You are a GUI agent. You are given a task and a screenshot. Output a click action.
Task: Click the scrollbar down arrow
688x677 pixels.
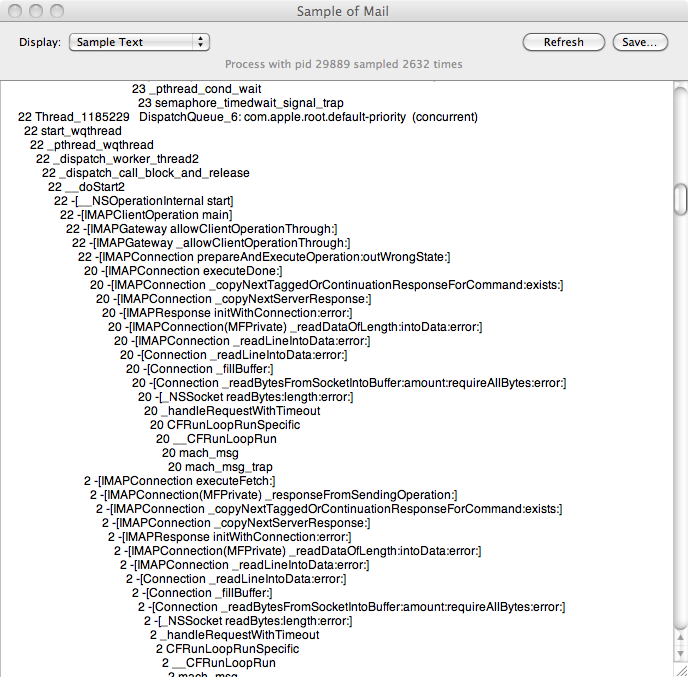[681, 653]
